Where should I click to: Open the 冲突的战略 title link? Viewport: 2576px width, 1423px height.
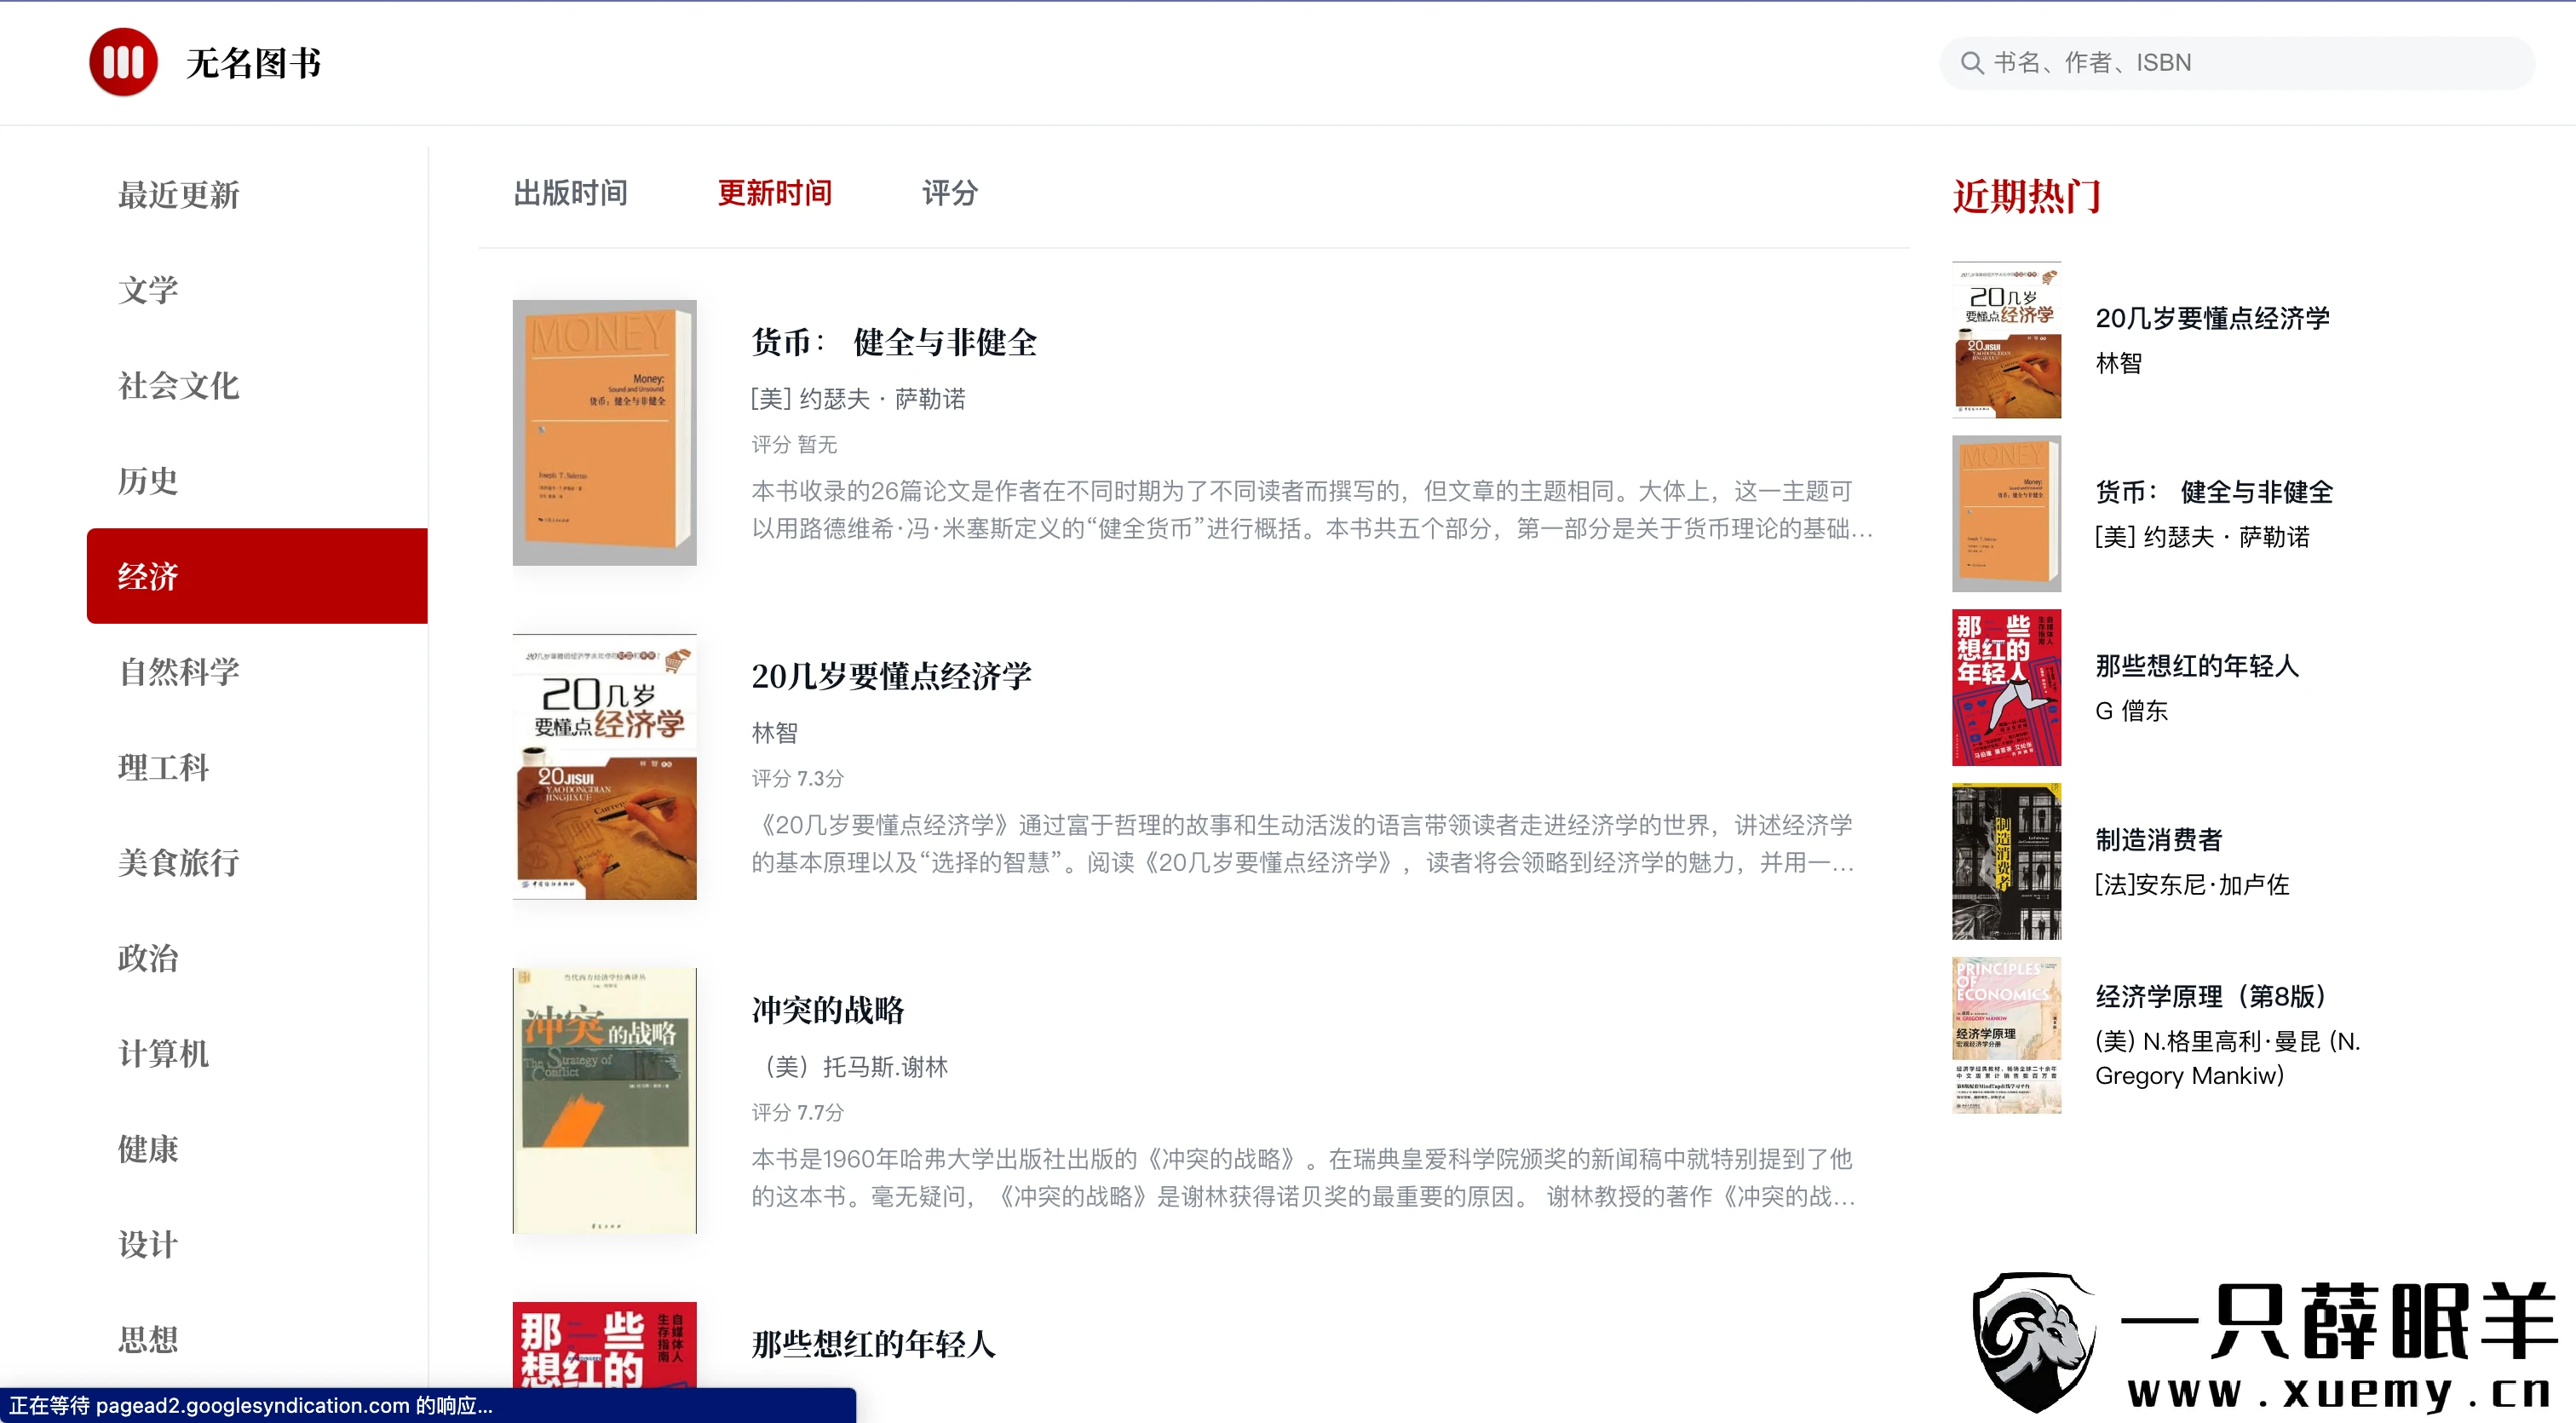(x=827, y=1010)
